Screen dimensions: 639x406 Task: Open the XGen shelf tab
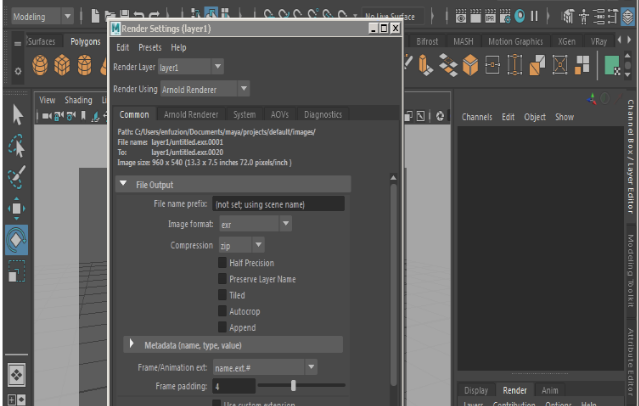point(566,42)
